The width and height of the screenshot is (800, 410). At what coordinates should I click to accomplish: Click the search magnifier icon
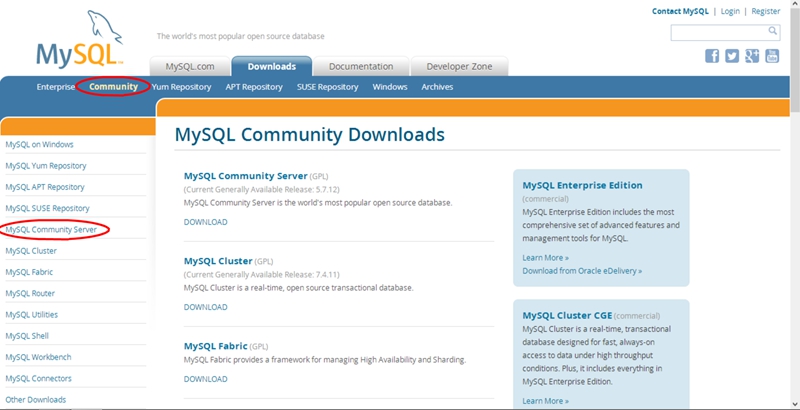(772, 31)
